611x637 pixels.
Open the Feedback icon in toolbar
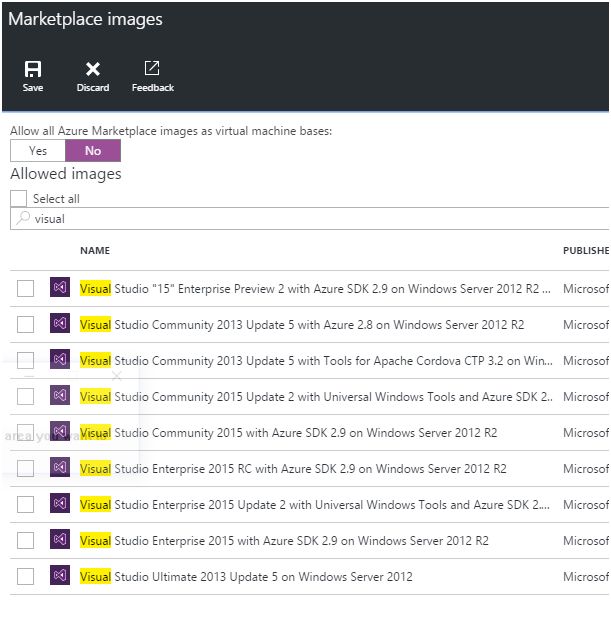pyautogui.click(x=152, y=69)
